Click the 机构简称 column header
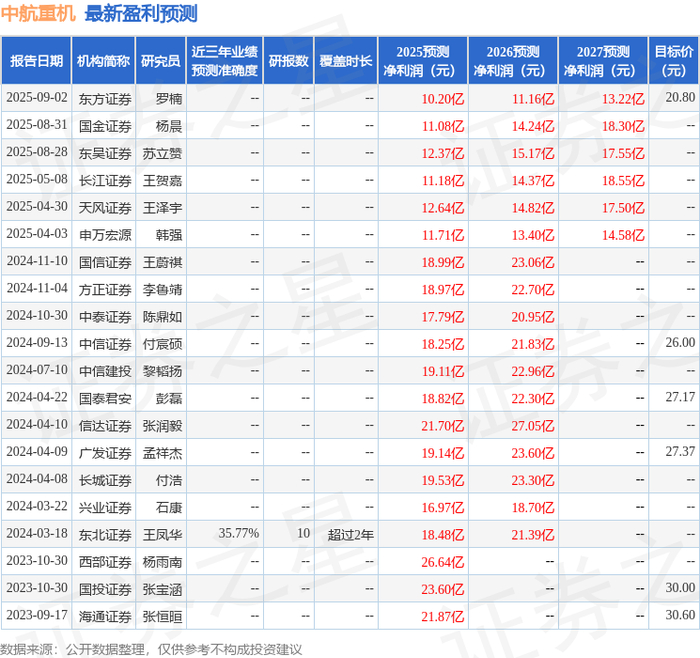Viewport: 700px width, 658px height. [x=103, y=61]
